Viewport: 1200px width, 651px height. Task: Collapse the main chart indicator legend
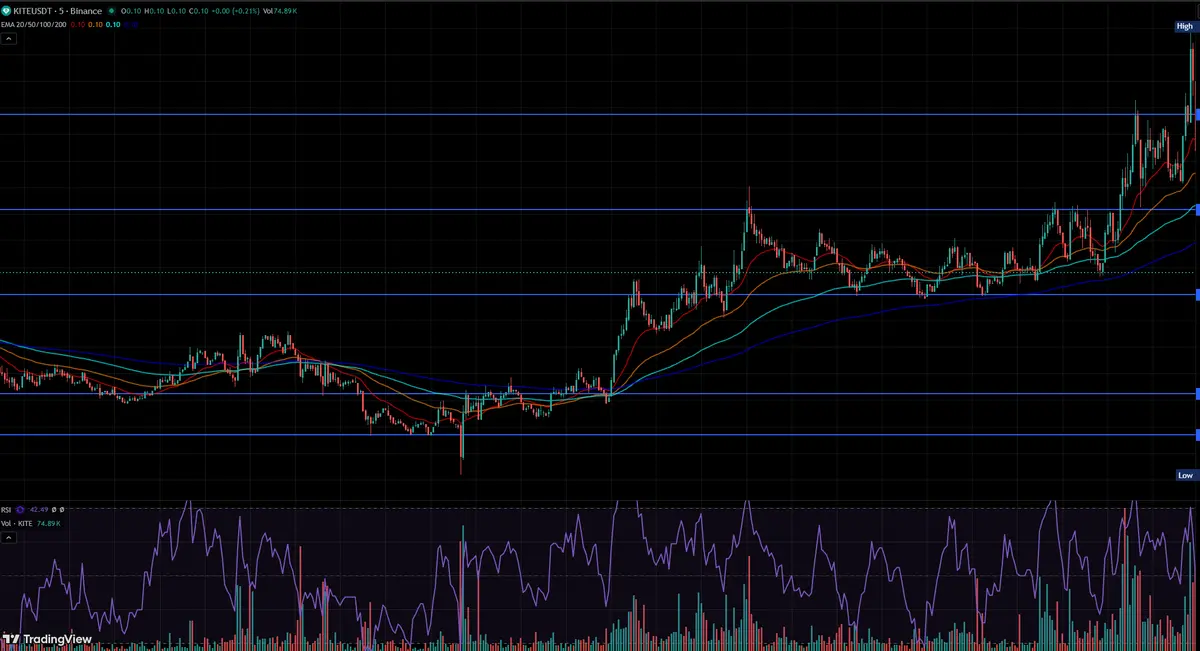coord(9,39)
